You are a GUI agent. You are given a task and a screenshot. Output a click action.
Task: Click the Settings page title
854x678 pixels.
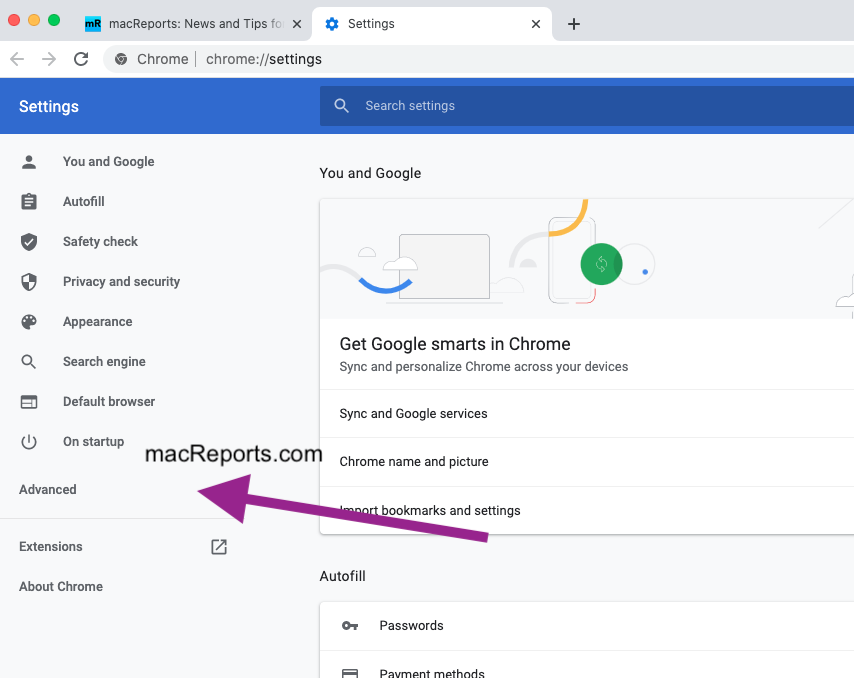(49, 107)
